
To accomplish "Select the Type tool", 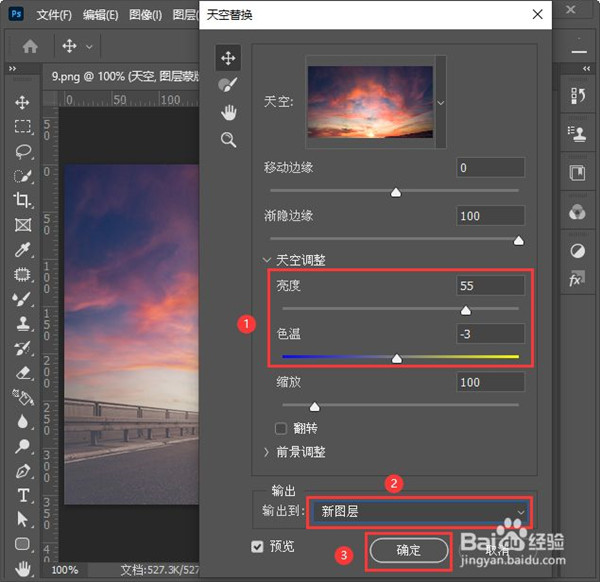I will [x=22, y=495].
